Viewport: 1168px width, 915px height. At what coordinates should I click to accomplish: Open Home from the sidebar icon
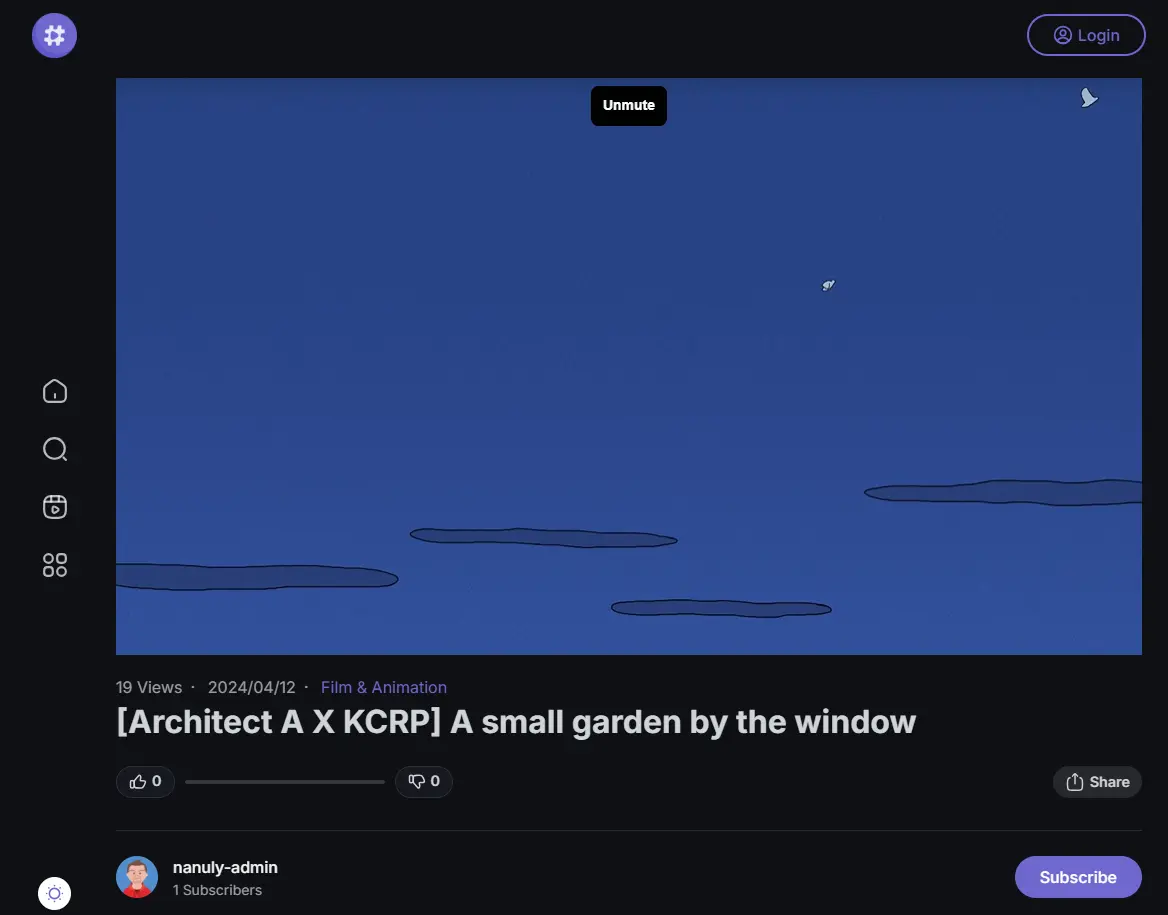[x=54, y=391]
